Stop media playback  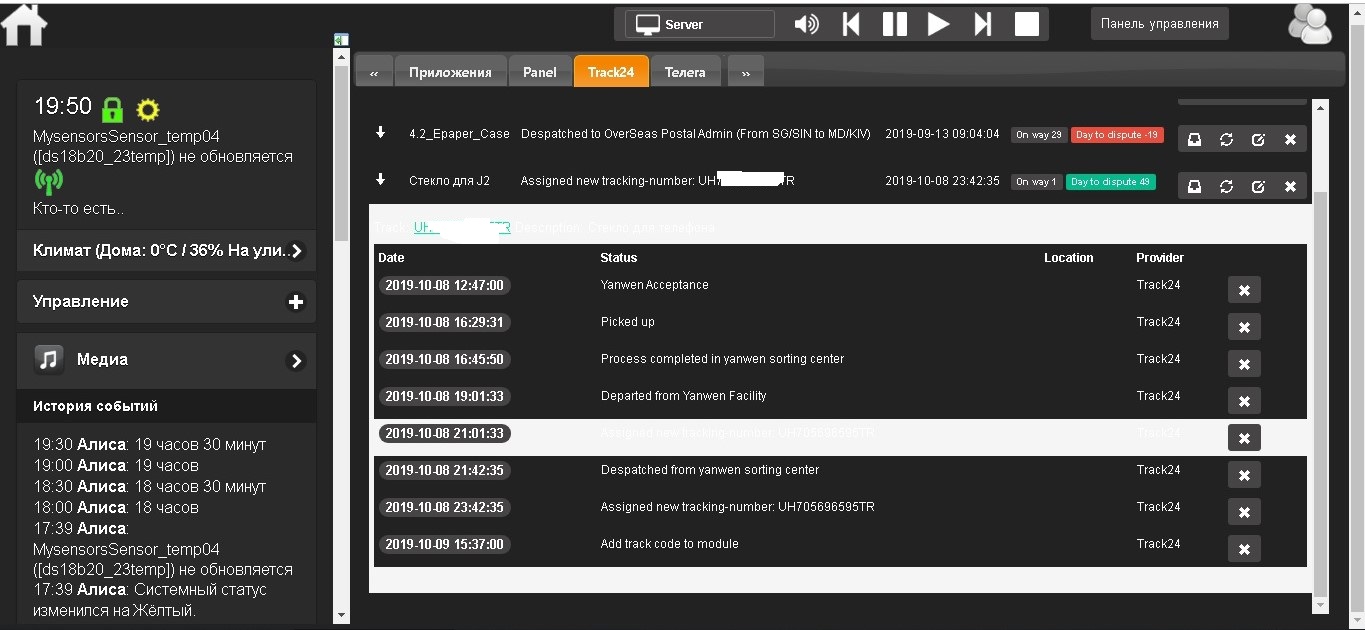click(1027, 24)
